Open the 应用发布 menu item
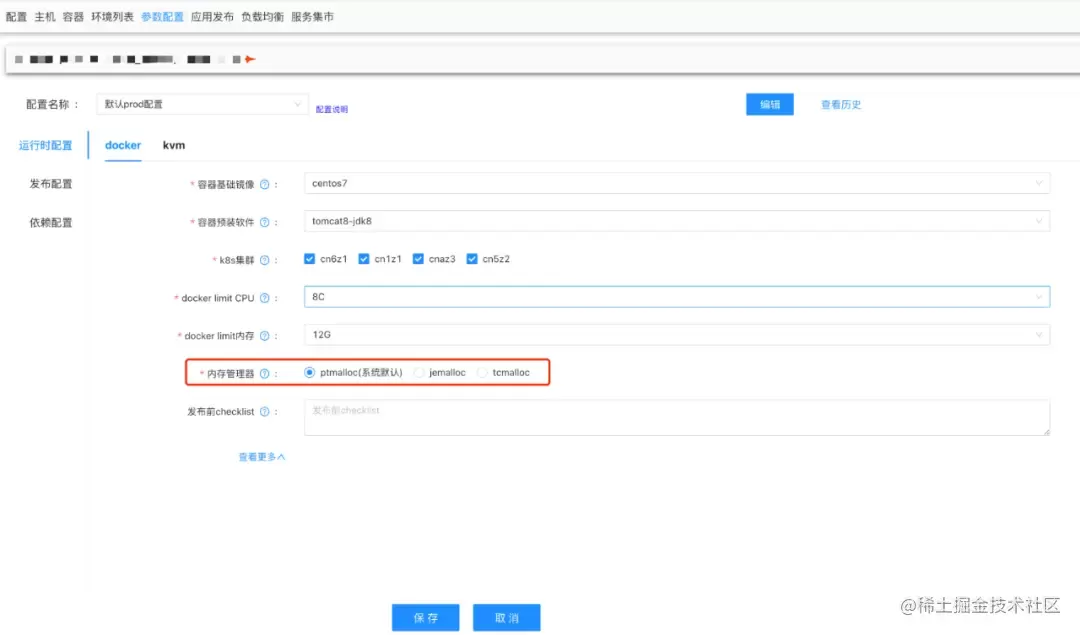1080x635 pixels. point(212,17)
